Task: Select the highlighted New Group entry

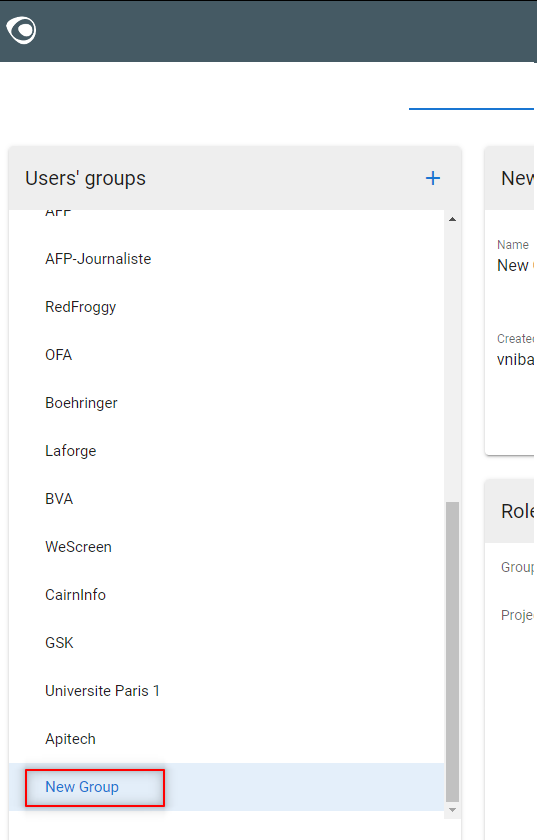Action: 226,787
